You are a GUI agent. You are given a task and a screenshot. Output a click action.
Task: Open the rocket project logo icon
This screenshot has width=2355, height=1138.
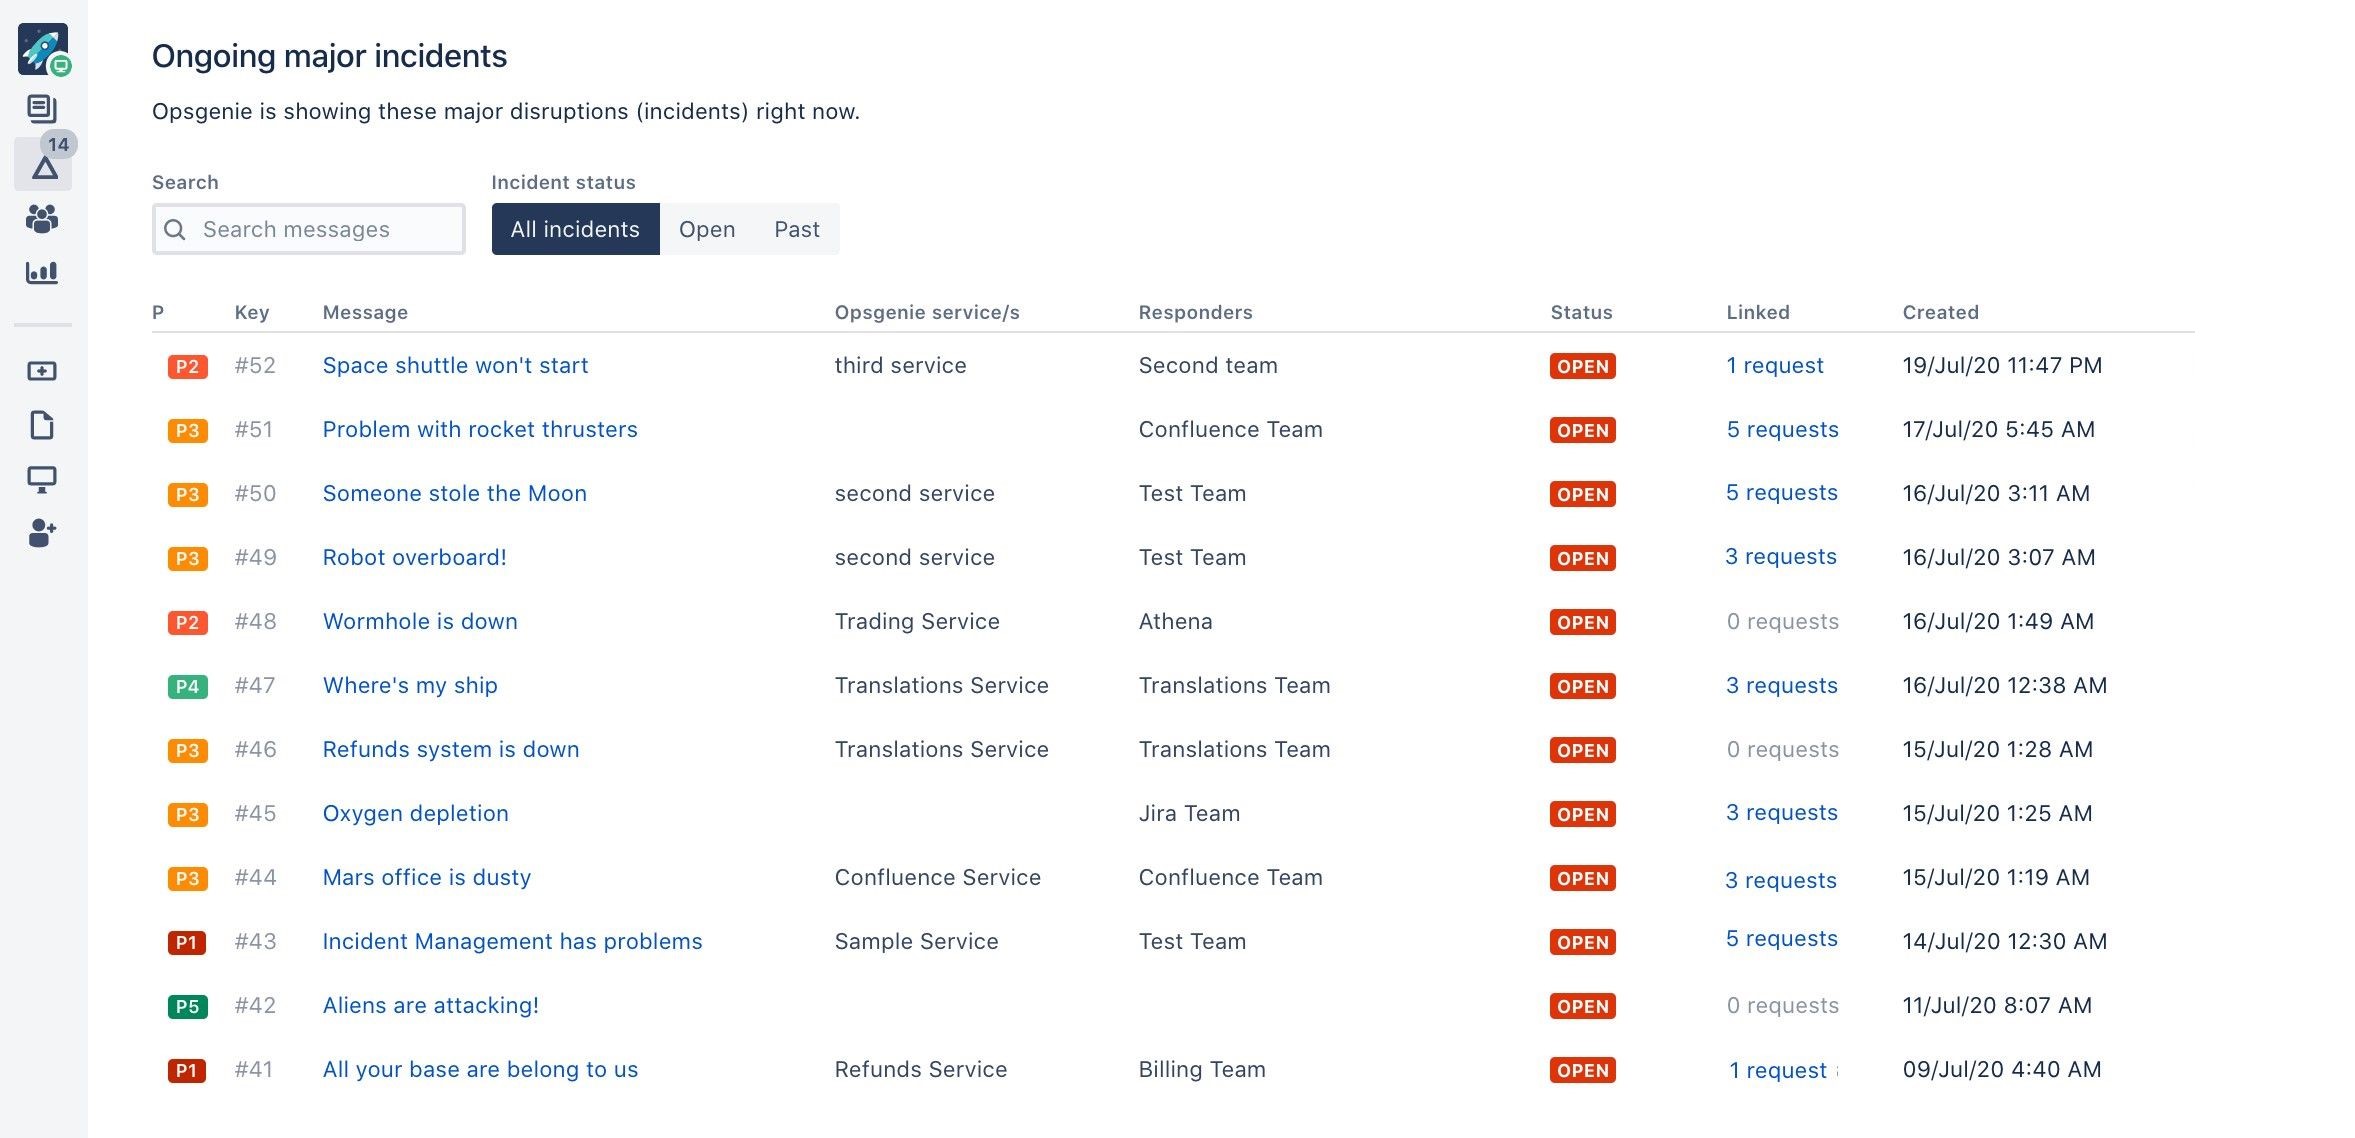point(43,49)
